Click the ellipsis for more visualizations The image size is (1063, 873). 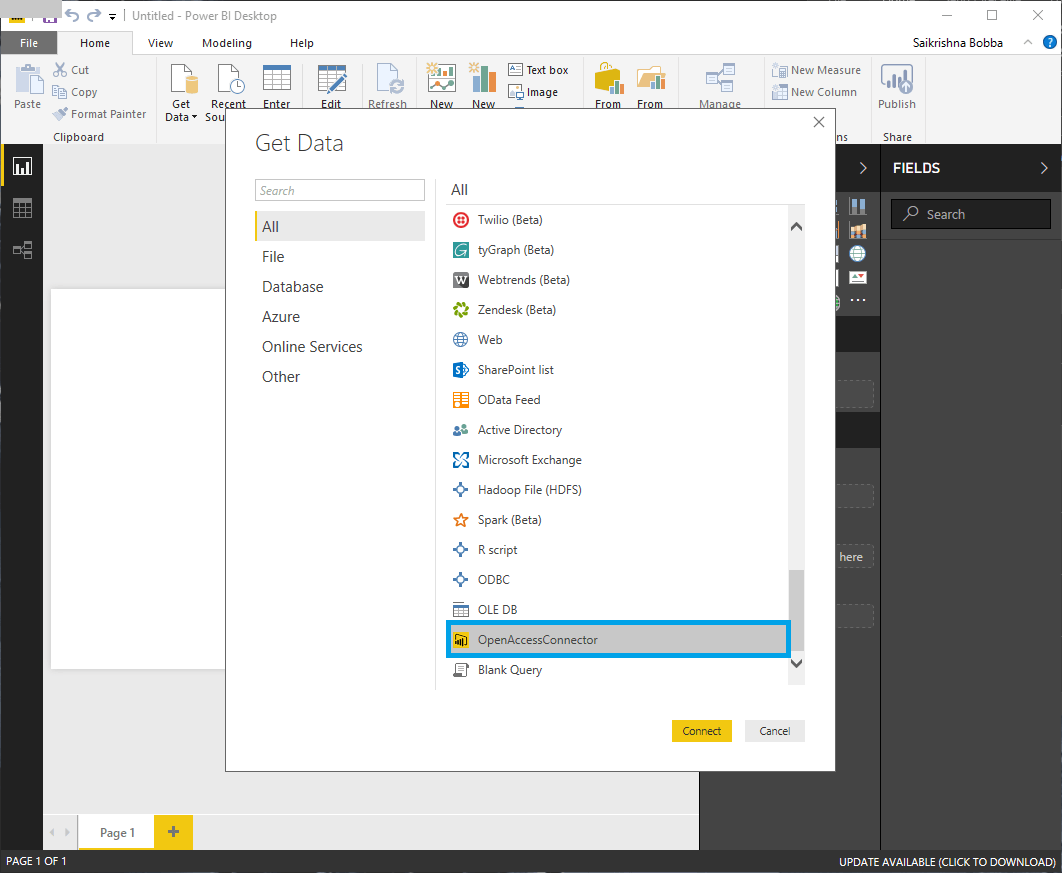[857, 300]
